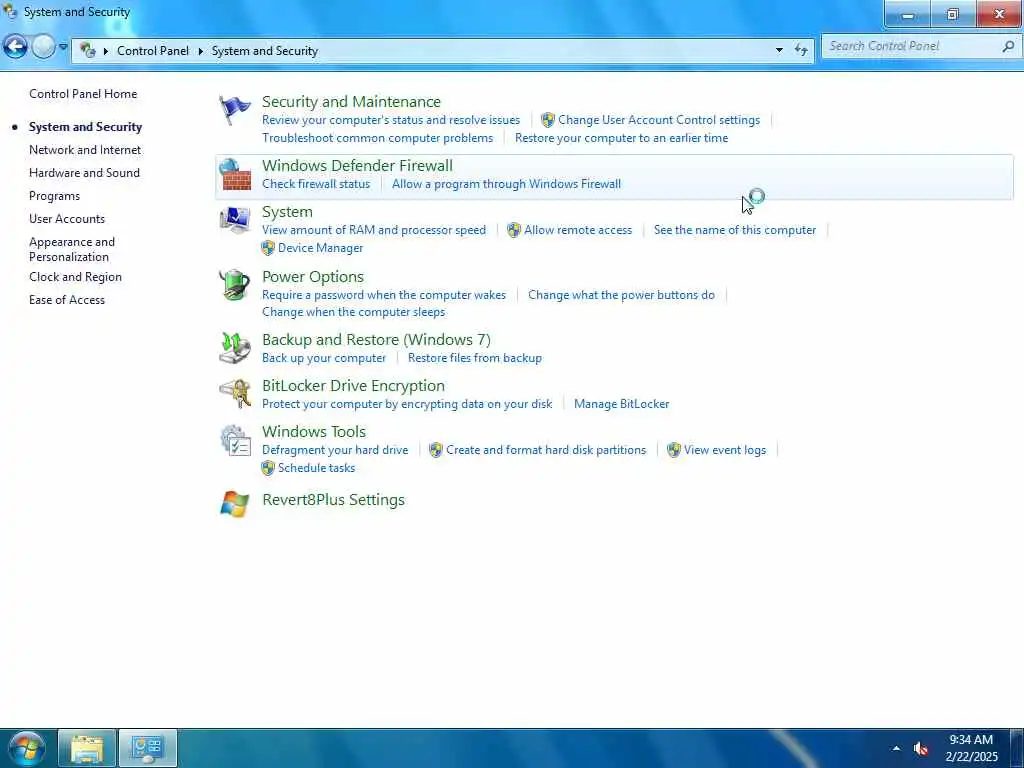Go back with the blue Back arrow
This screenshot has width=1024, height=768.
pyautogui.click(x=16, y=47)
